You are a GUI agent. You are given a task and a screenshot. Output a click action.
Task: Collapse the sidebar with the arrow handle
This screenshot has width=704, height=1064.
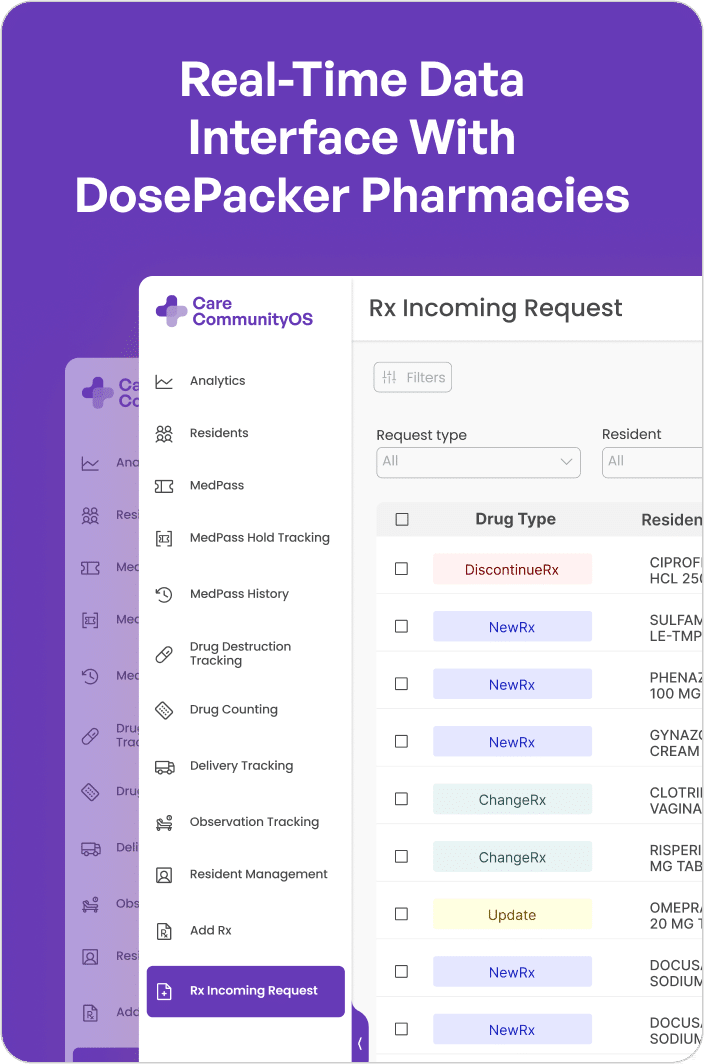(360, 1043)
